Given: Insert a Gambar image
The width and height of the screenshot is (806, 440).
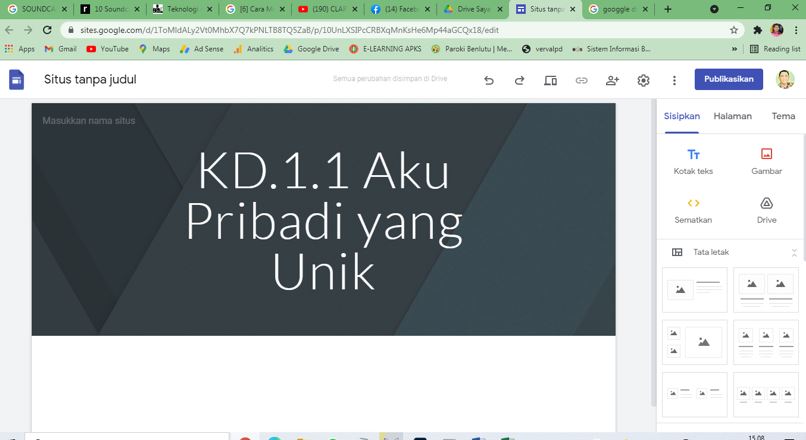Looking at the screenshot, I should [766, 161].
